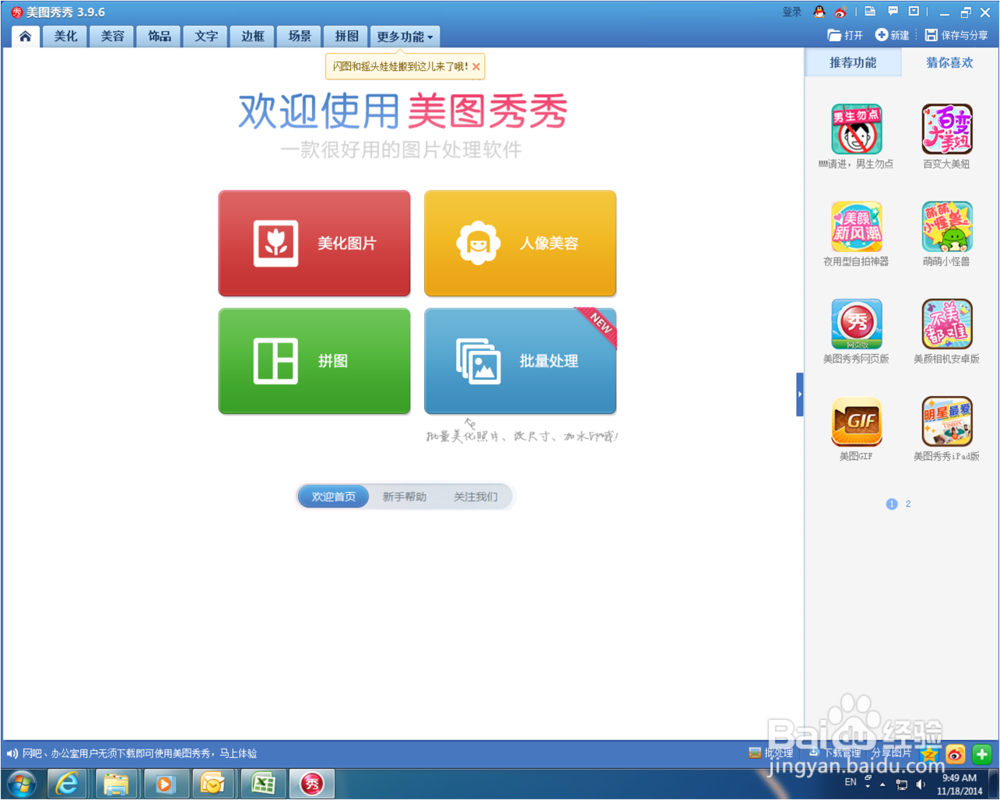This screenshot has height=800, width=1000.
Task: Go to the home tab icon
Action: pos(26,36)
